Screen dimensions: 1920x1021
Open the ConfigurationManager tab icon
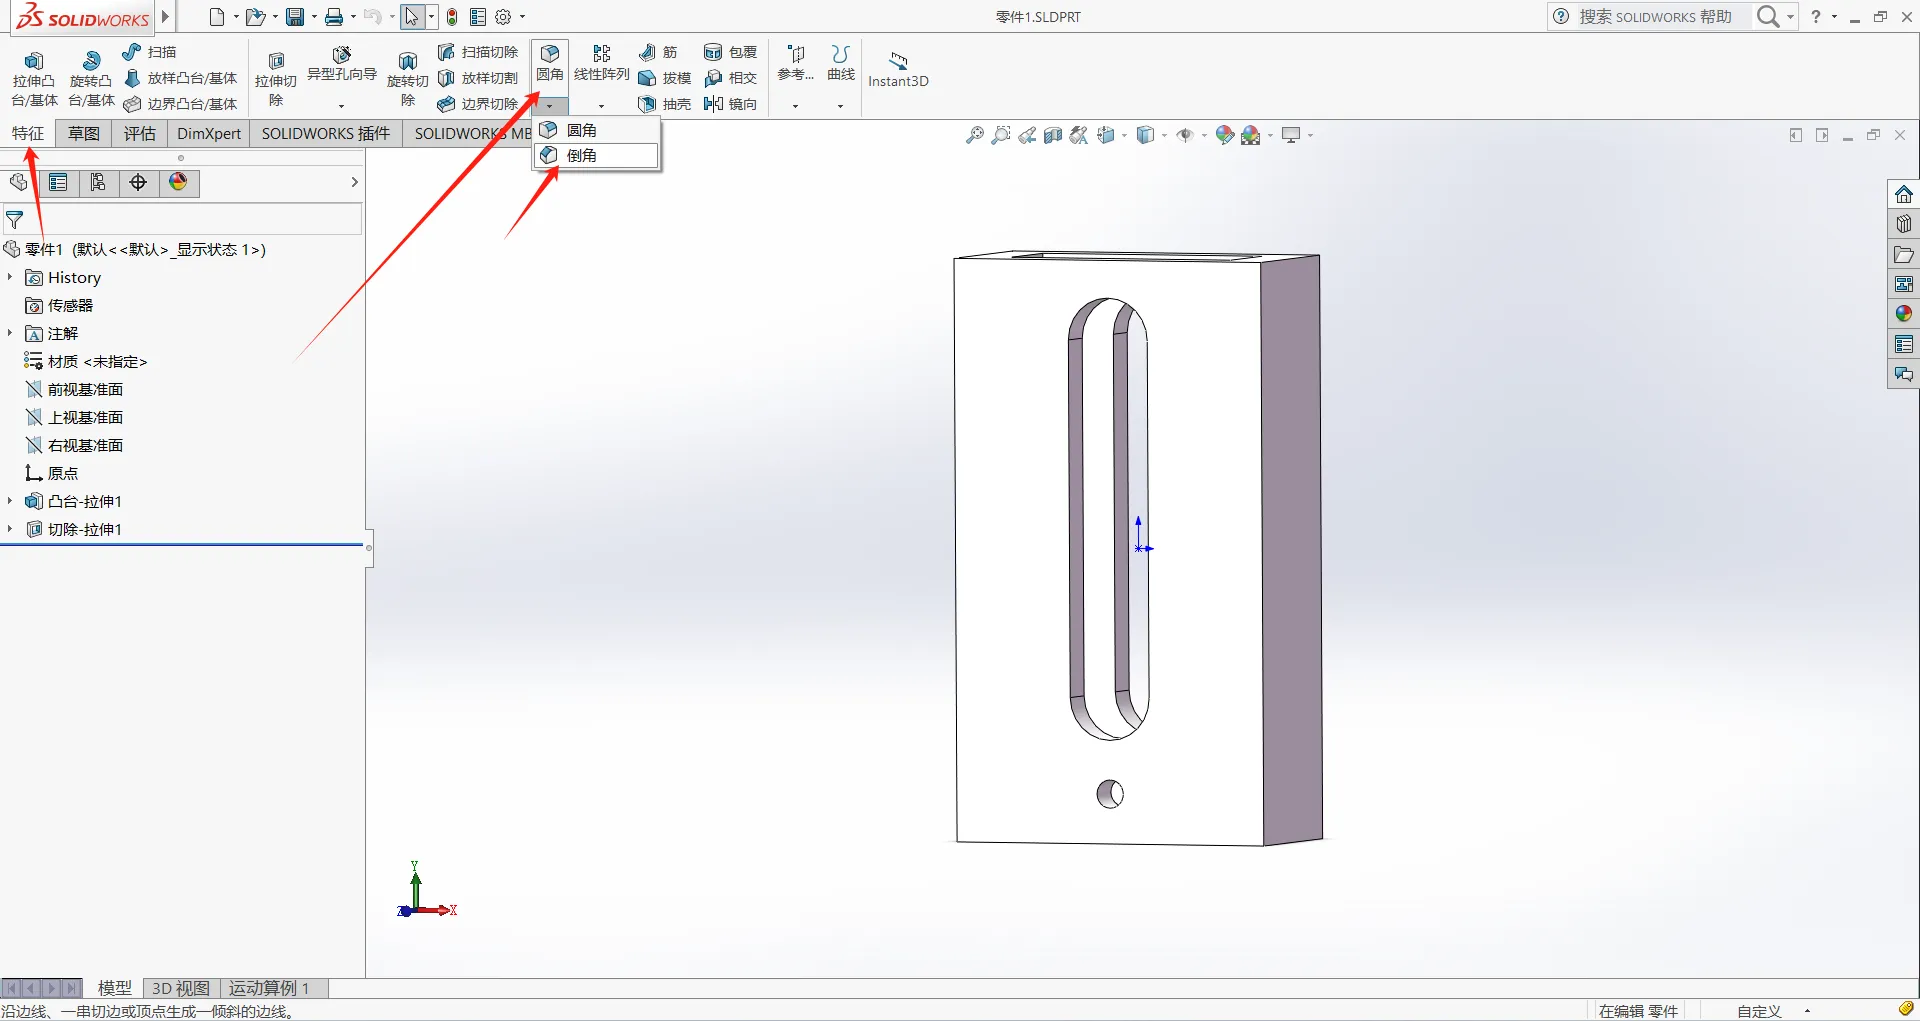click(x=98, y=182)
